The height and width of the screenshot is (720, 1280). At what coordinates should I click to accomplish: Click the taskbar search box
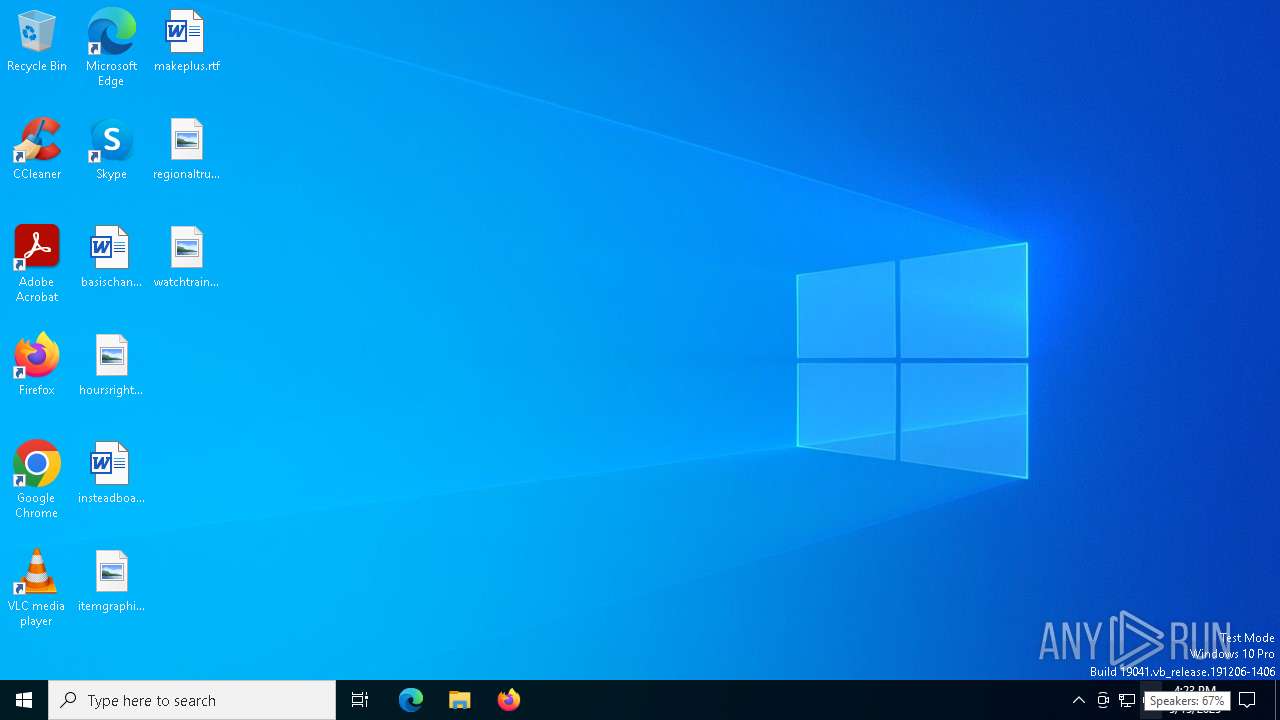192,700
